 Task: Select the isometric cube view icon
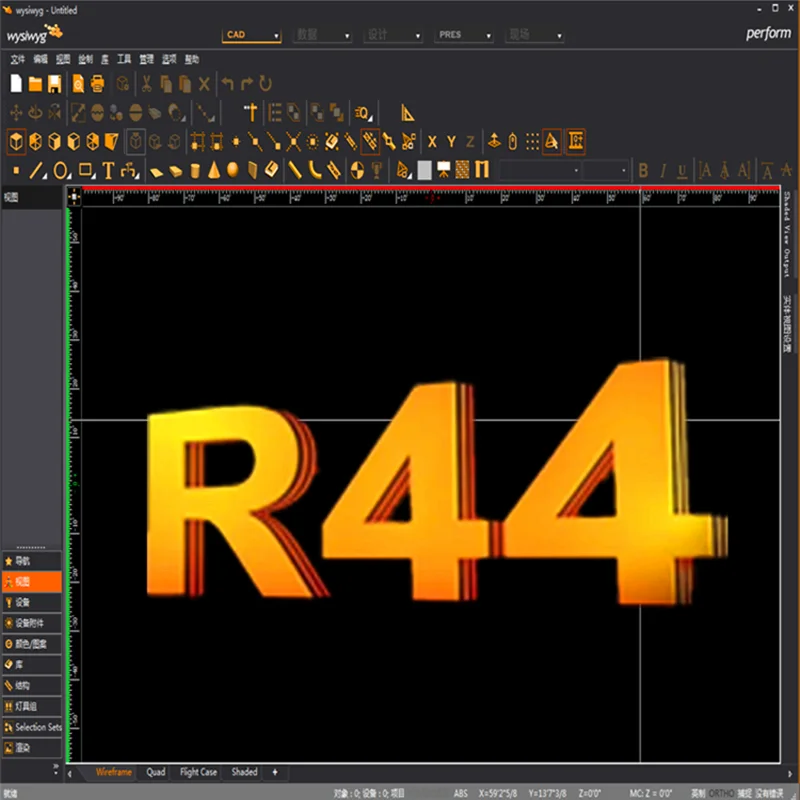tap(16, 141)
